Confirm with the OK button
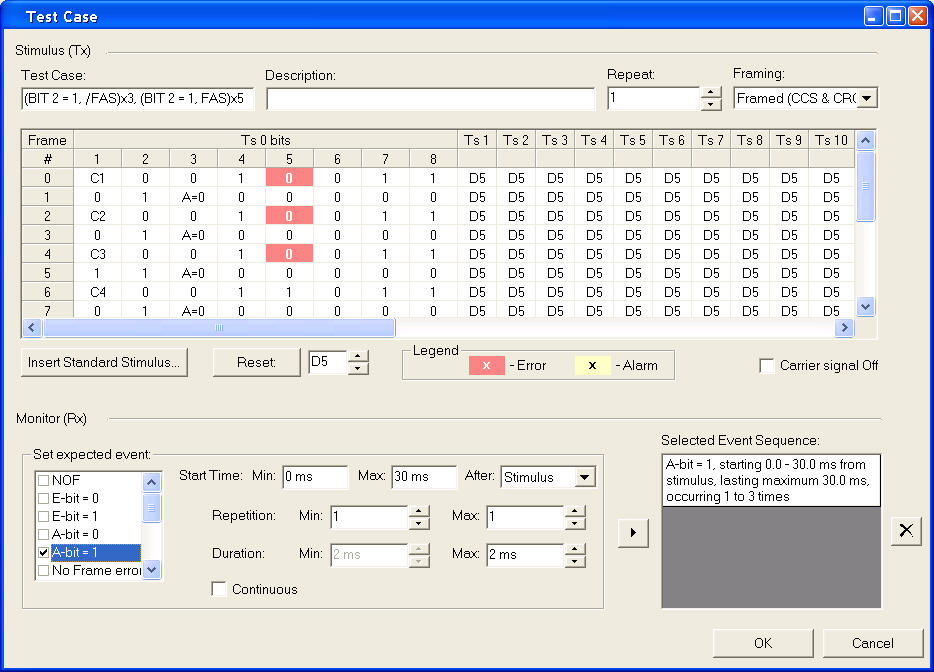This screenshot has height=672, width=934. tap(763, 643)
